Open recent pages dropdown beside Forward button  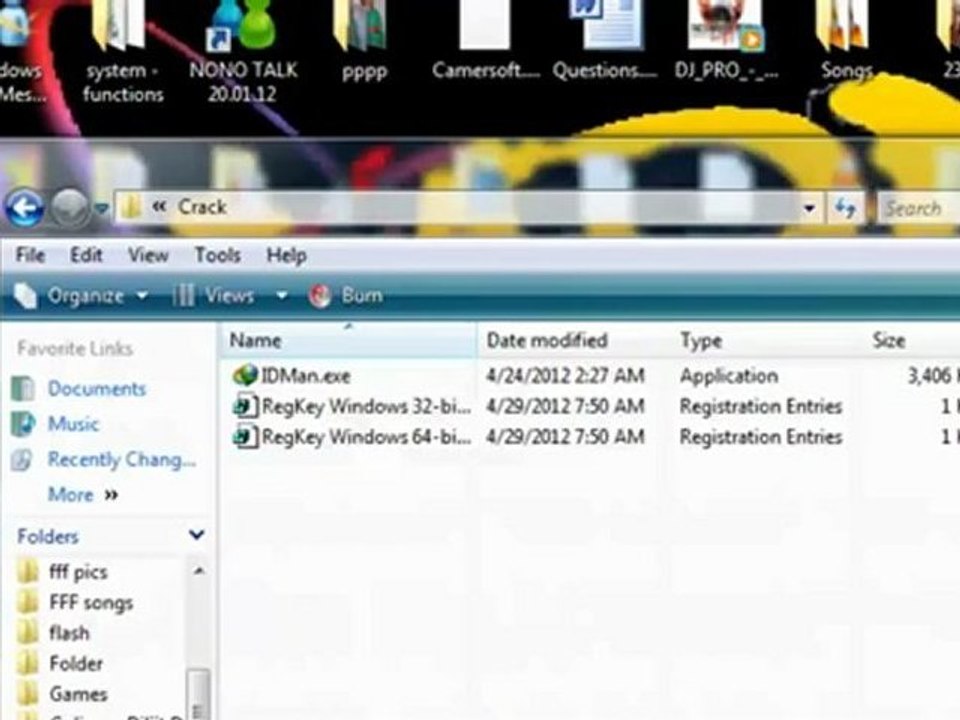tap(102, 209)
